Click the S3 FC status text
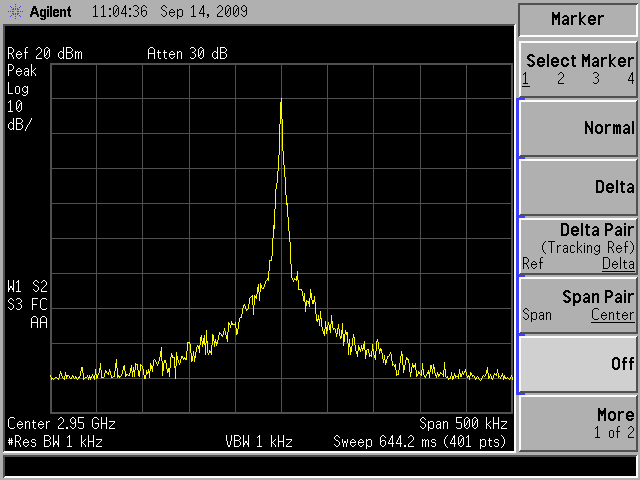Viewport: 640px width, 480px height. [27, 304]
